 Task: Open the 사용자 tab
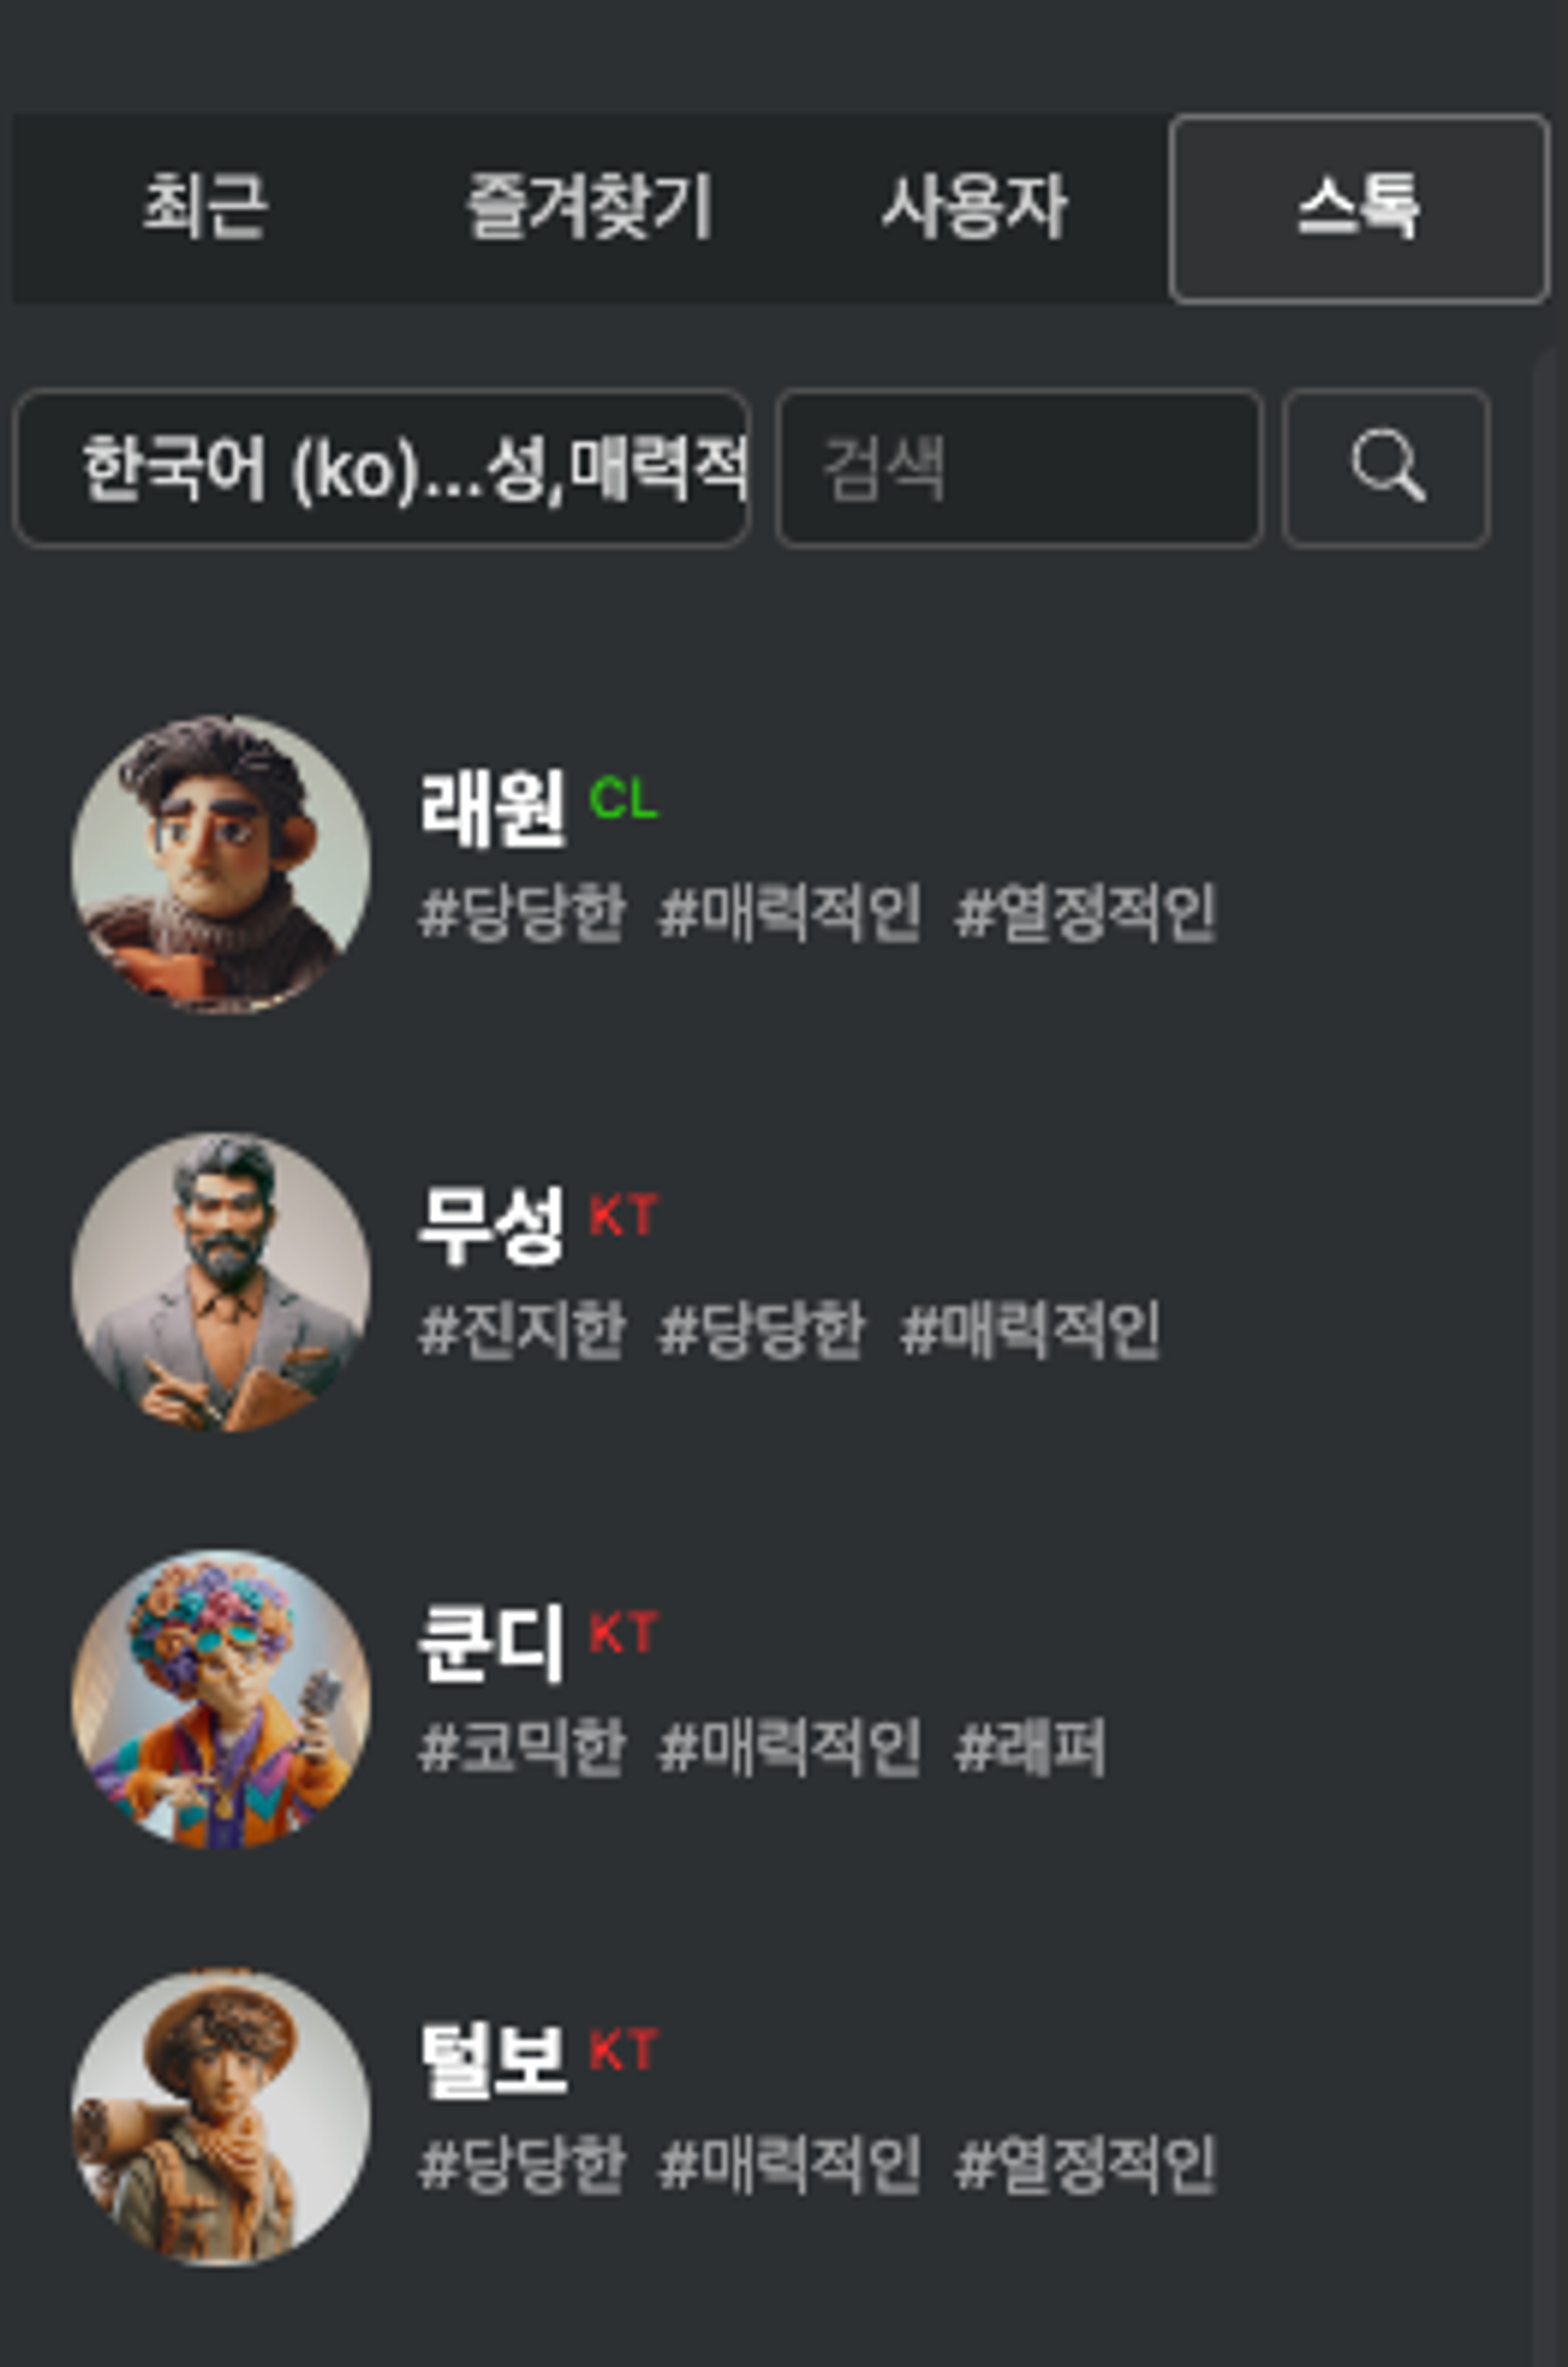(x=975, y=206)
